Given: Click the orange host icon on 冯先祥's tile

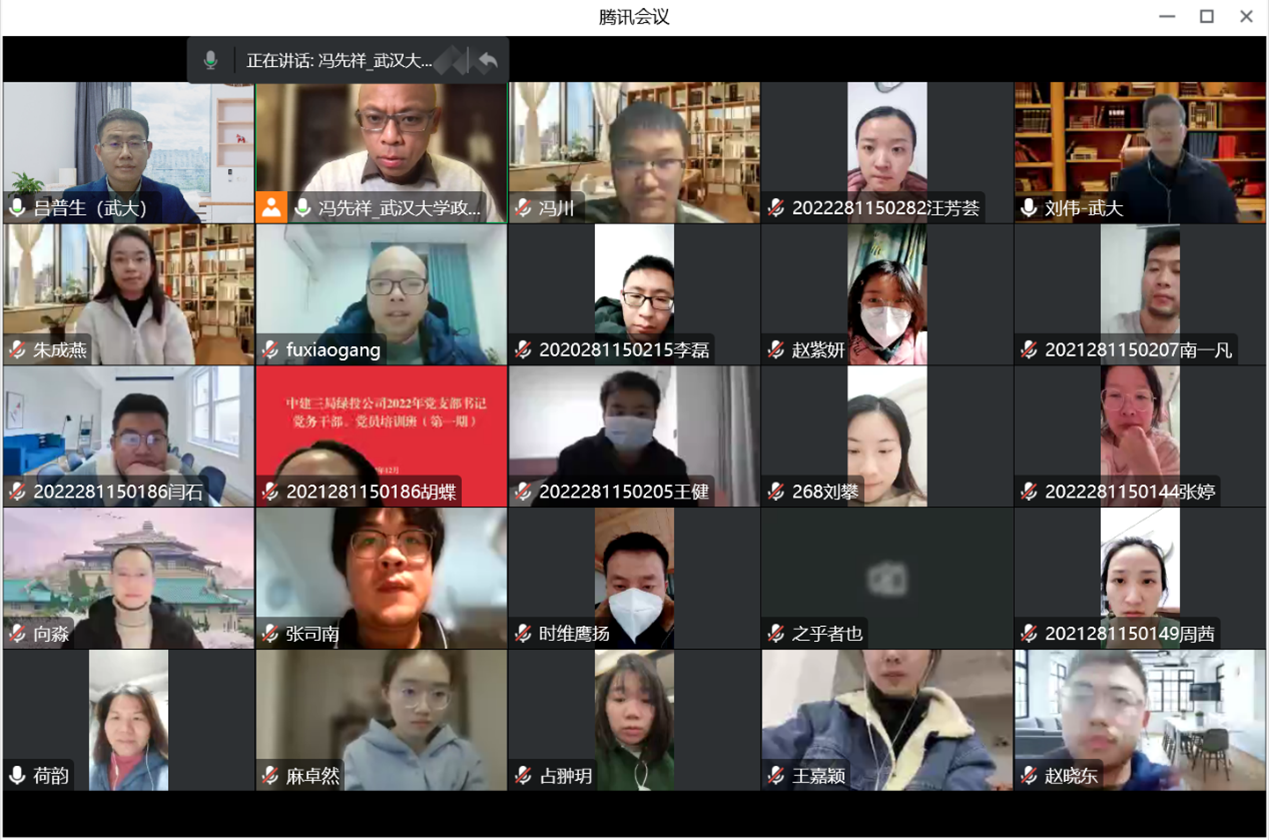Looking at the screenshot, I should point(271,207).
